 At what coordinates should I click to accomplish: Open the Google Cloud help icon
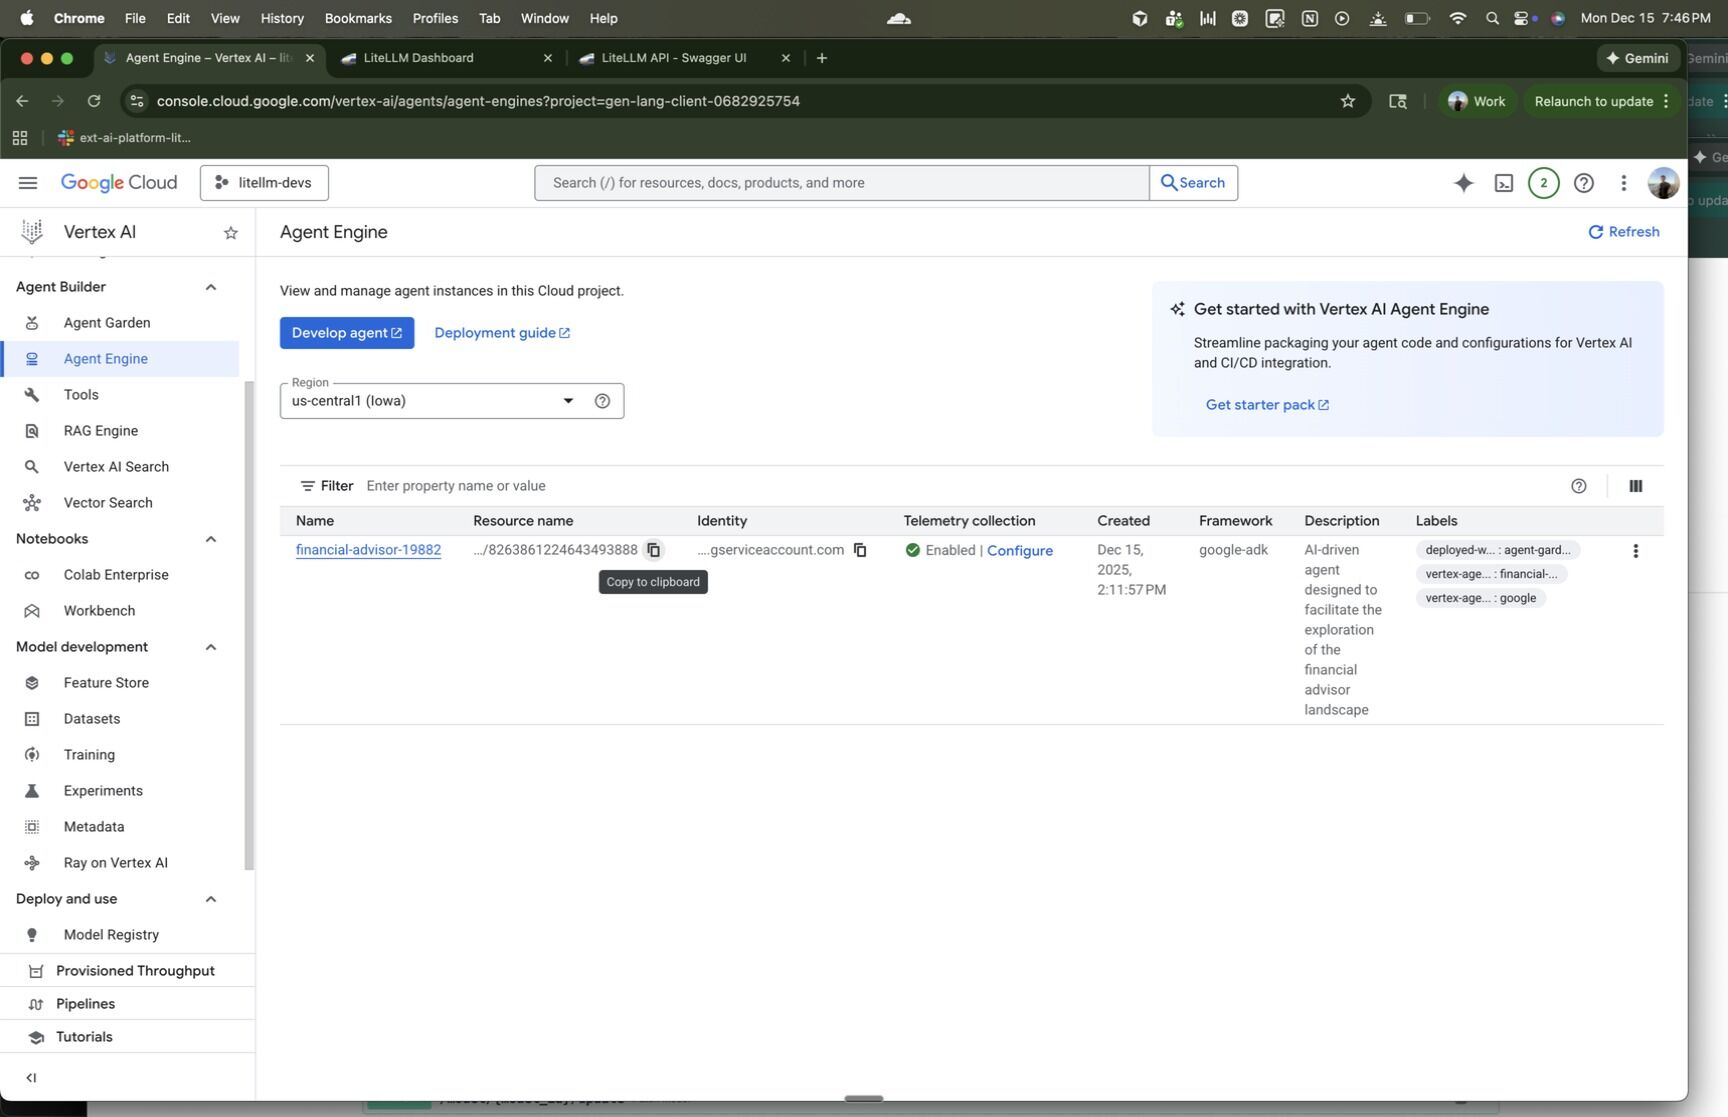coord(1584,183)
